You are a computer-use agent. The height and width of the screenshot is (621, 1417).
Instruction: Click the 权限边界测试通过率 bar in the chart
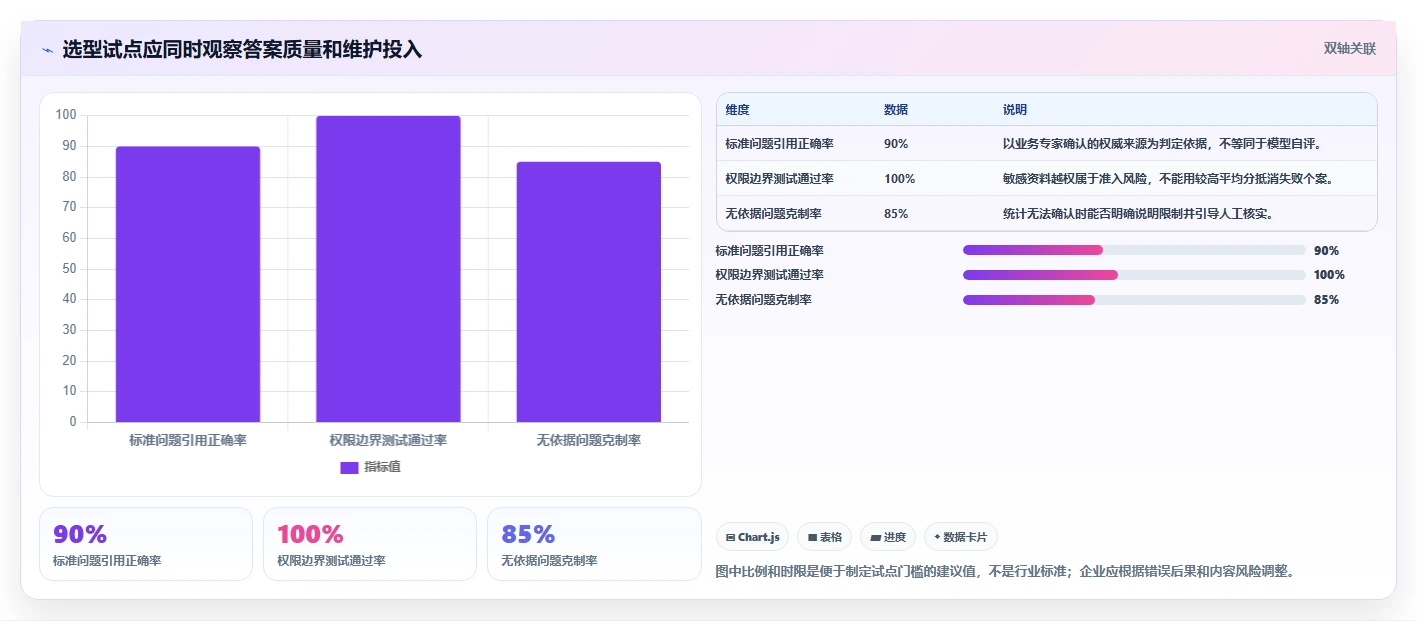pos(388,269)
